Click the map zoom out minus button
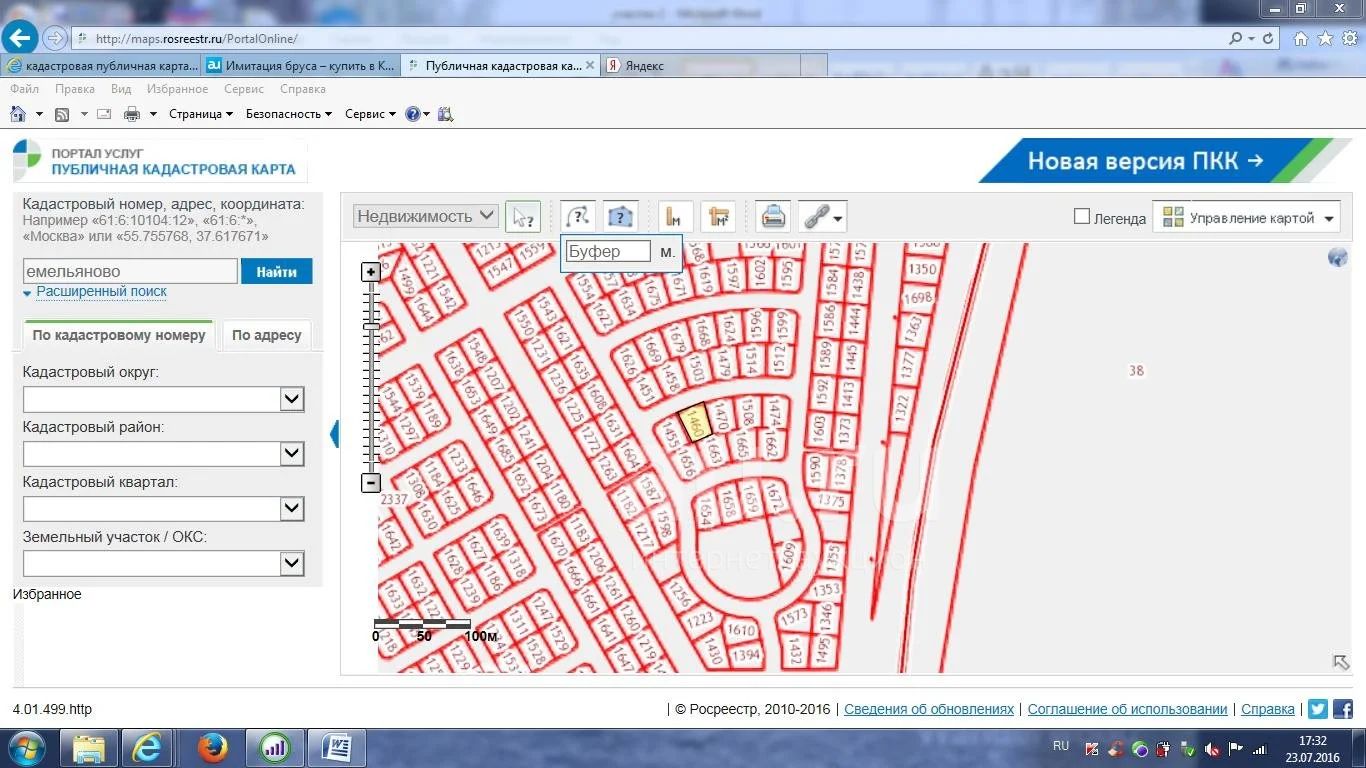 (x=371, y=483)
